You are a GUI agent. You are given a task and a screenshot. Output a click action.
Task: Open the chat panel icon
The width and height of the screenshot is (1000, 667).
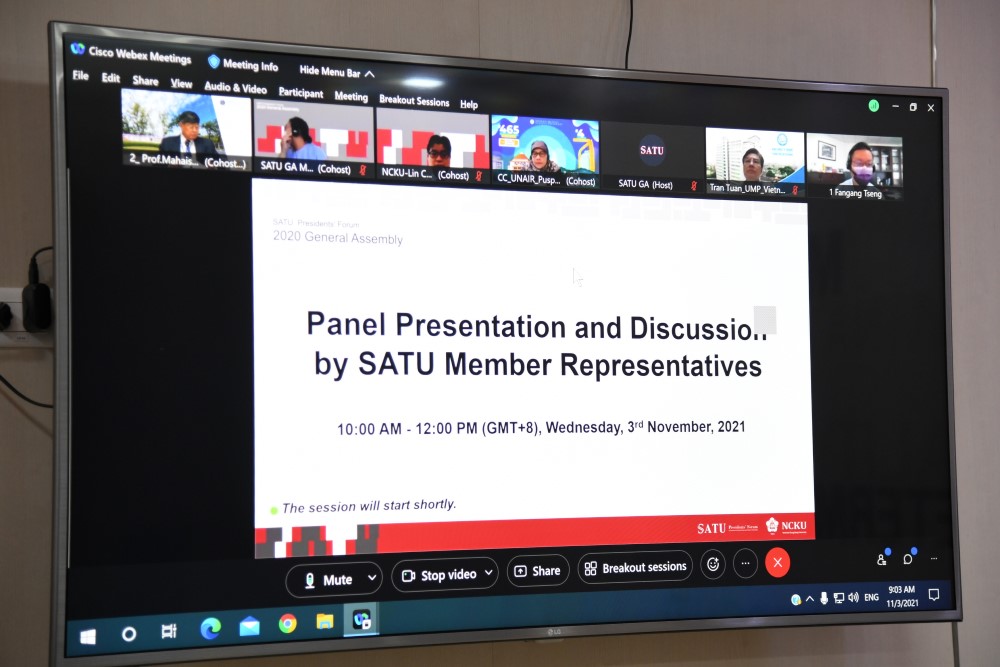(909, 558)
